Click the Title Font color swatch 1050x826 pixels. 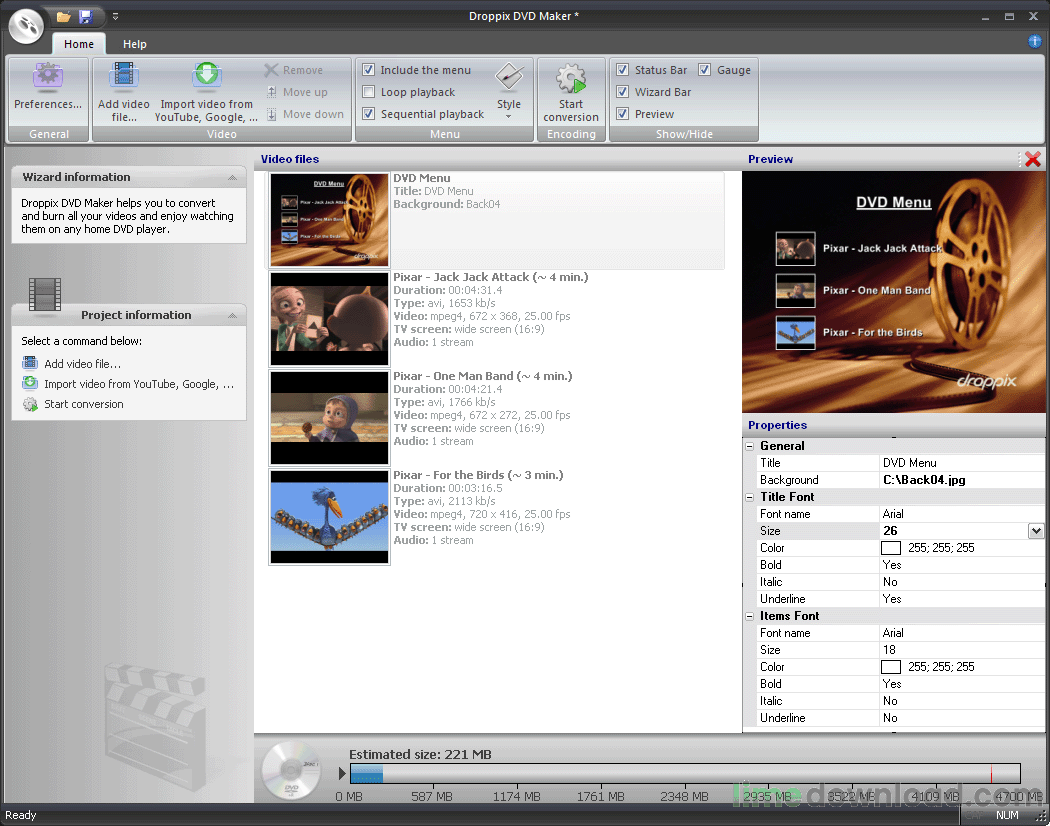click(x=890, y=548)
